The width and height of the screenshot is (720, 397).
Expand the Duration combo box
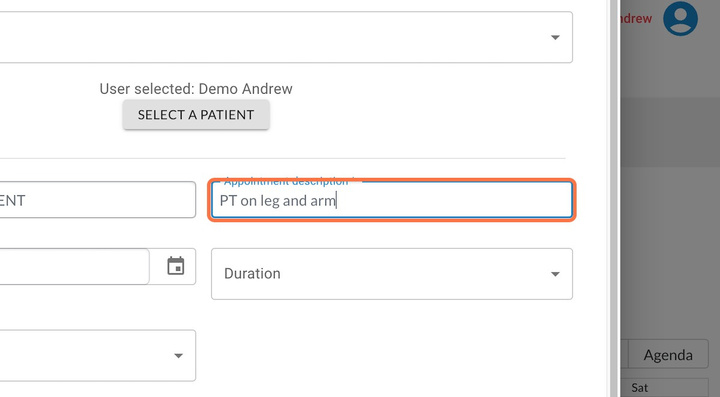392,274
